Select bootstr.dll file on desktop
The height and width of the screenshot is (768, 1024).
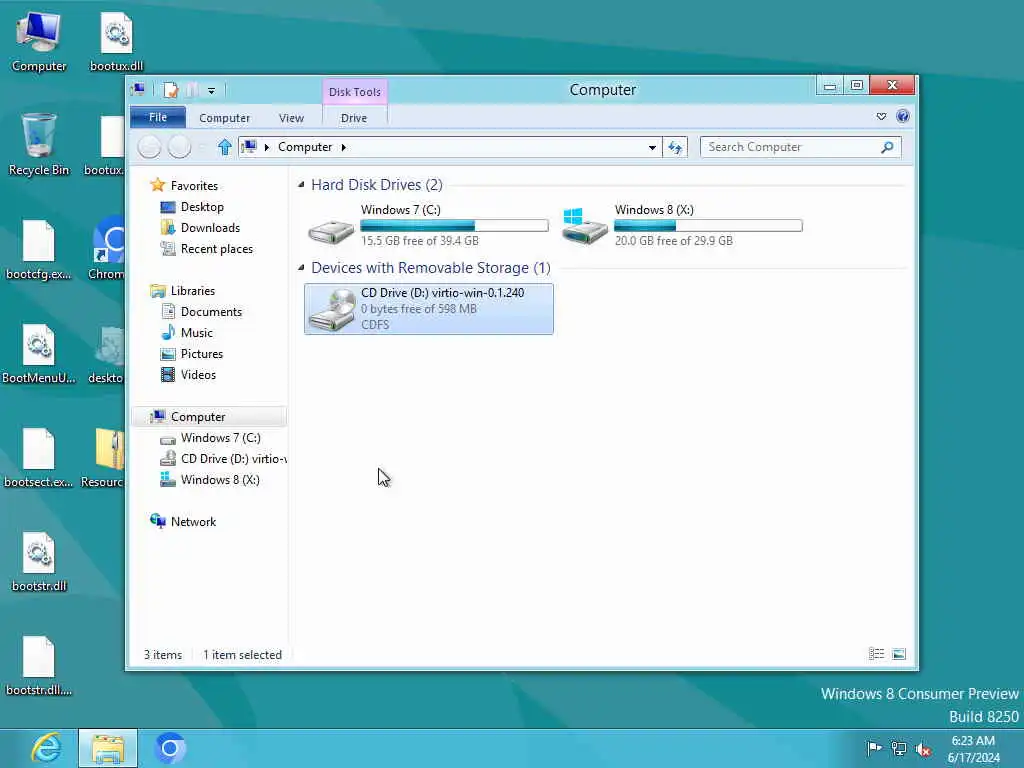coord(39,562)
